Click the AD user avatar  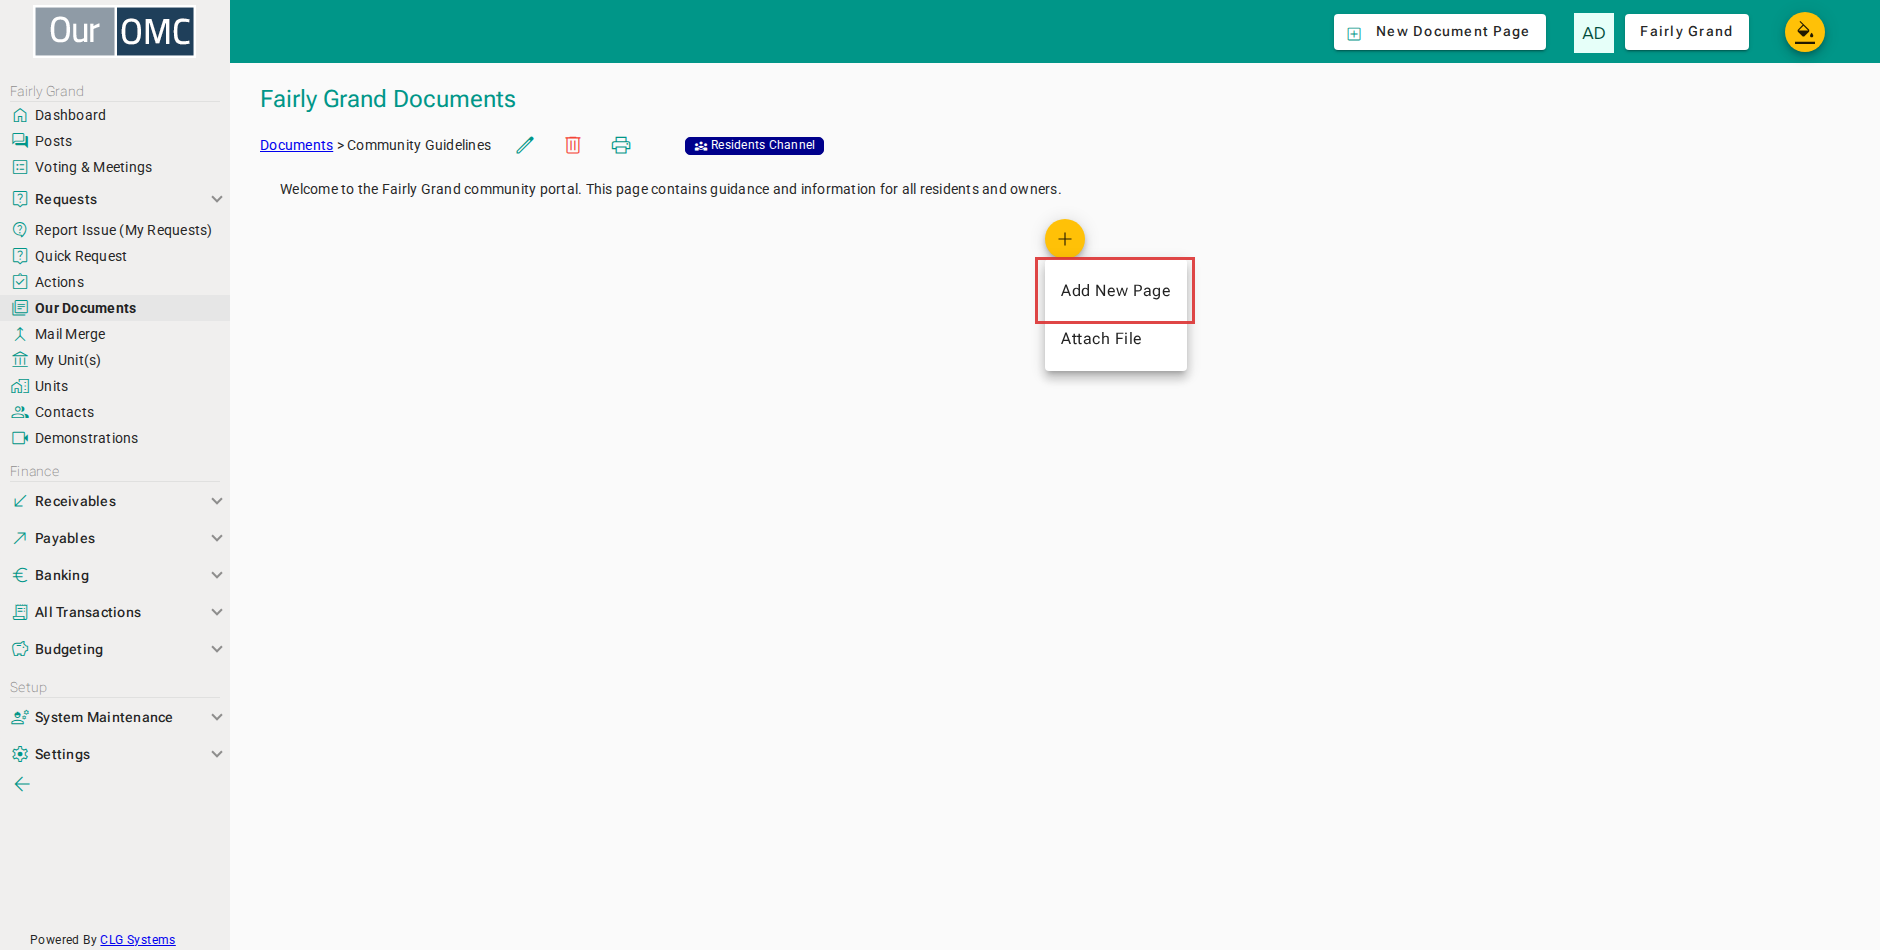[1594, 33]
